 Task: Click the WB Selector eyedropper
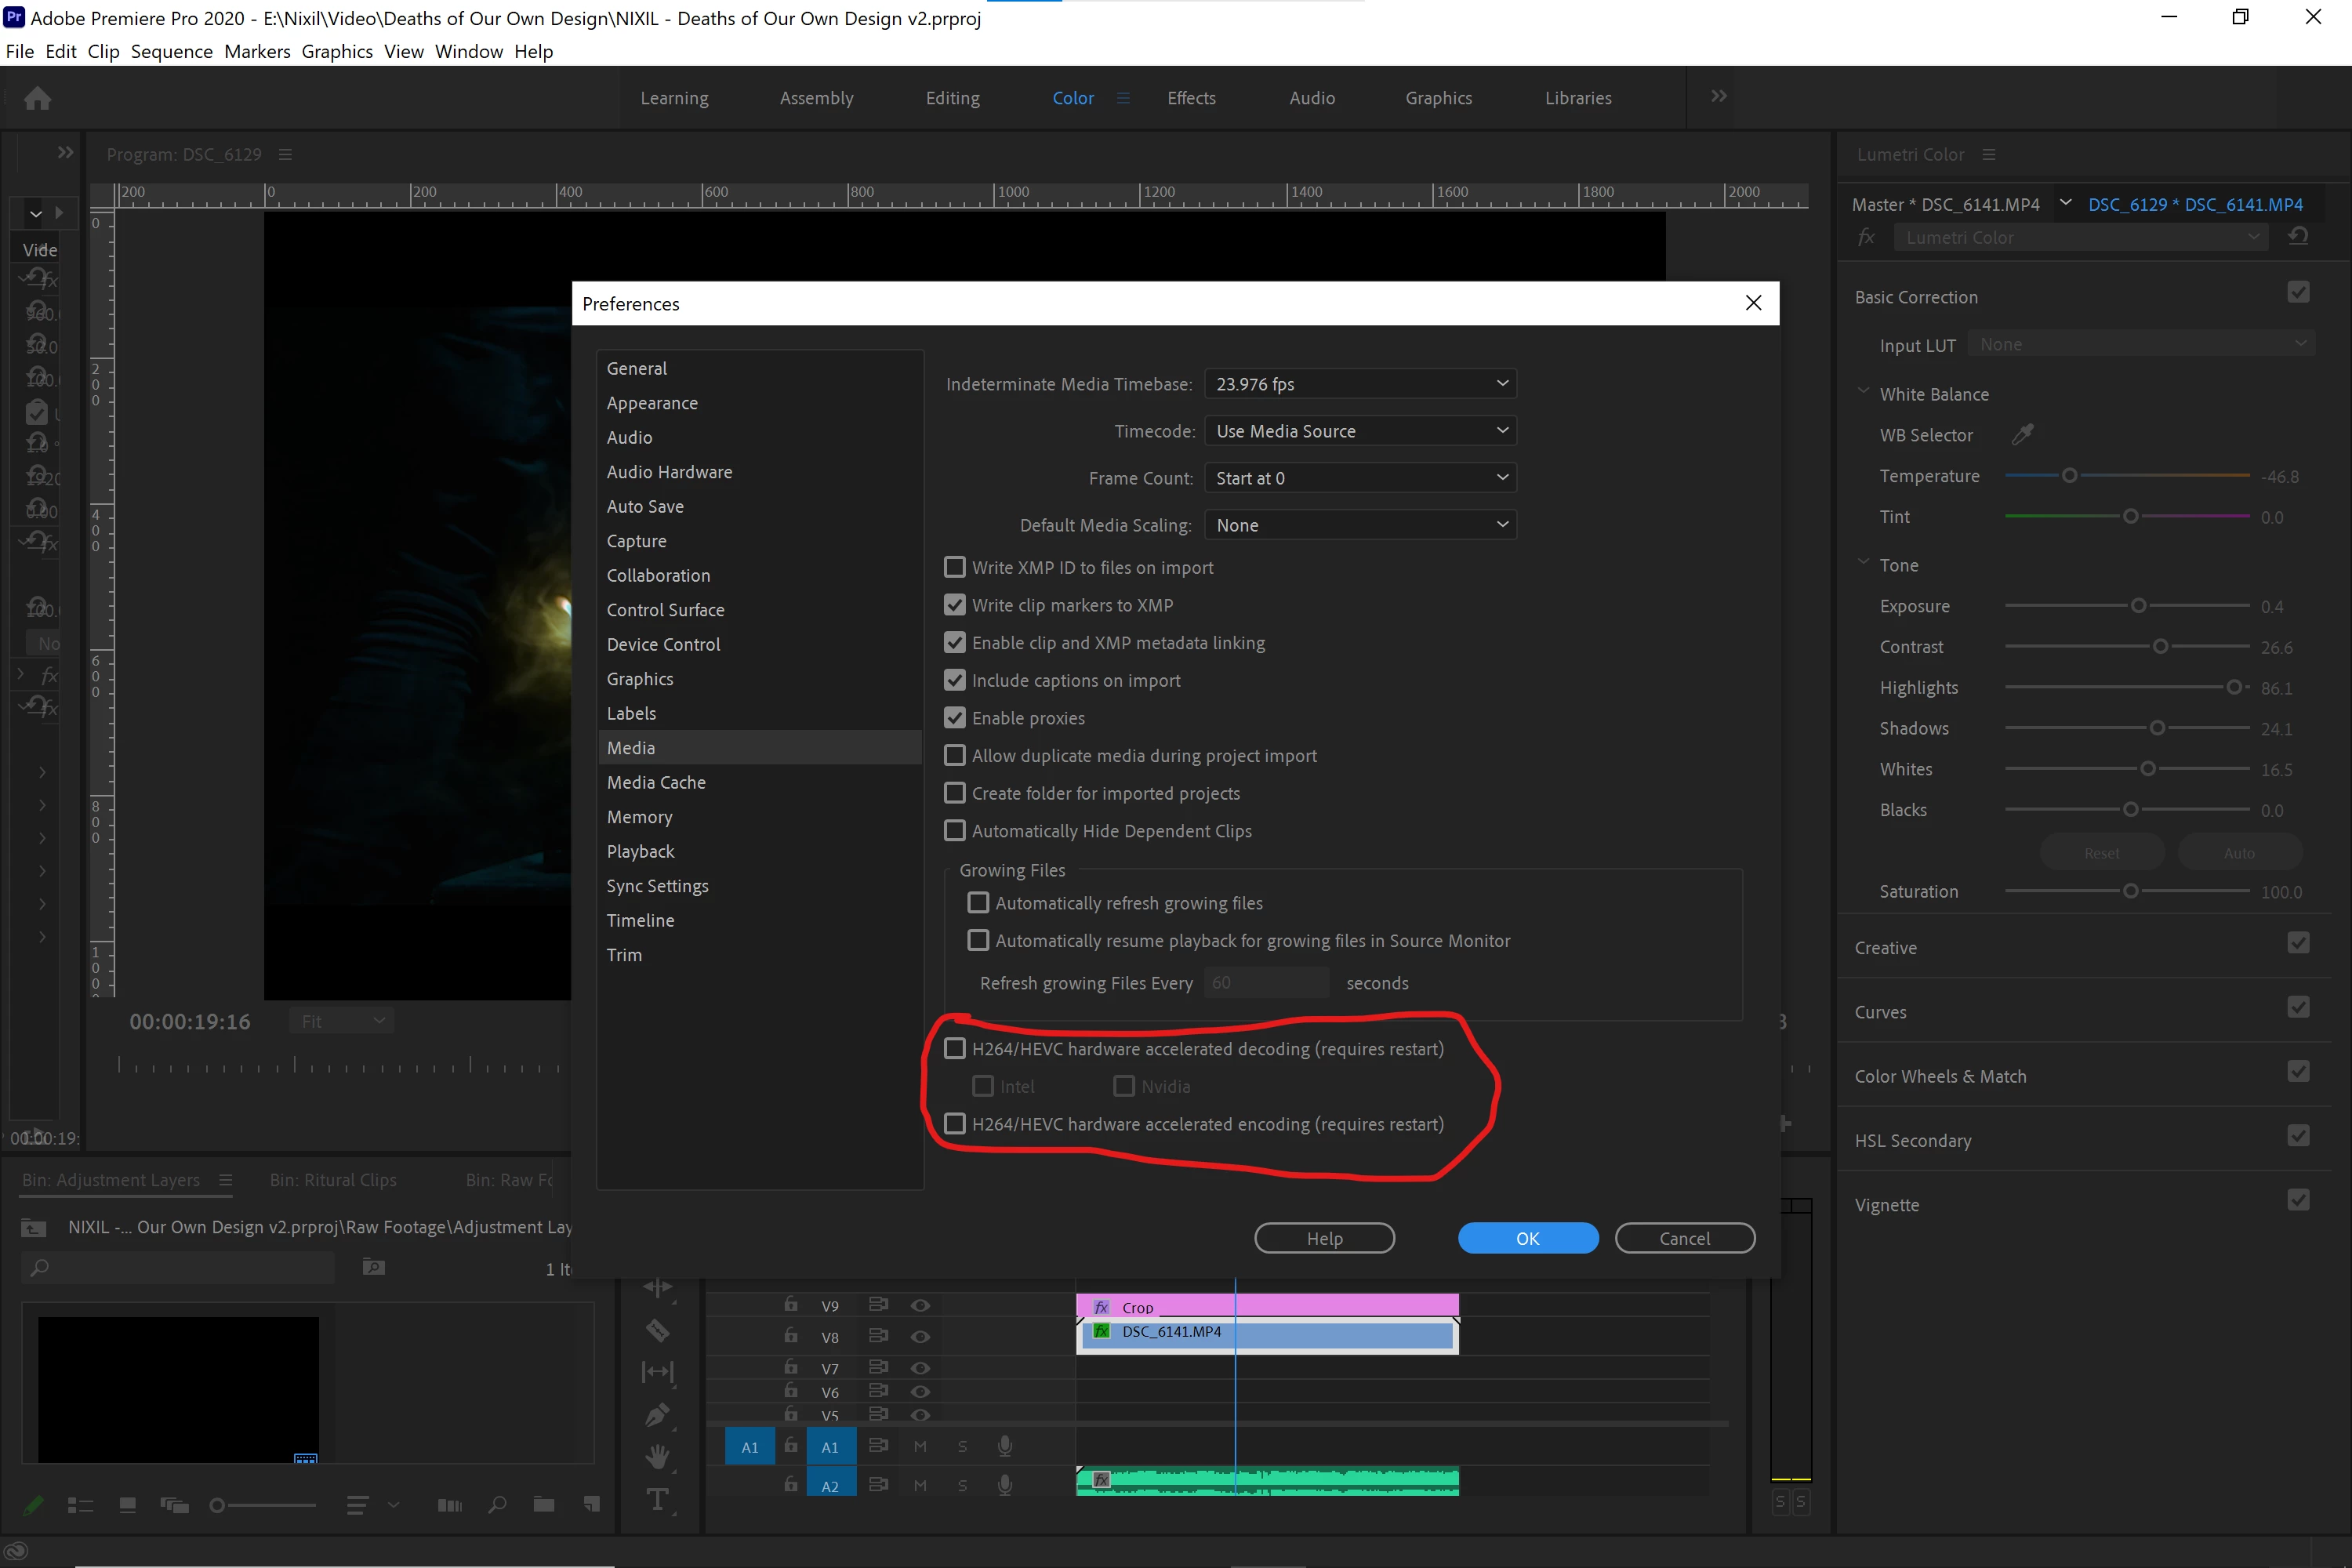coord(2022,434)
